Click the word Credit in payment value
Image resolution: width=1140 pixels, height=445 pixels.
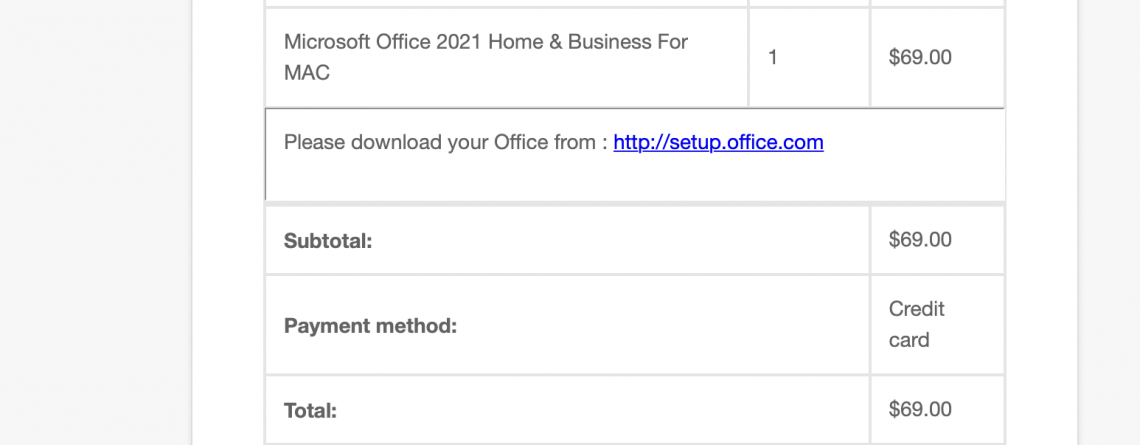[x=916, y=309]
